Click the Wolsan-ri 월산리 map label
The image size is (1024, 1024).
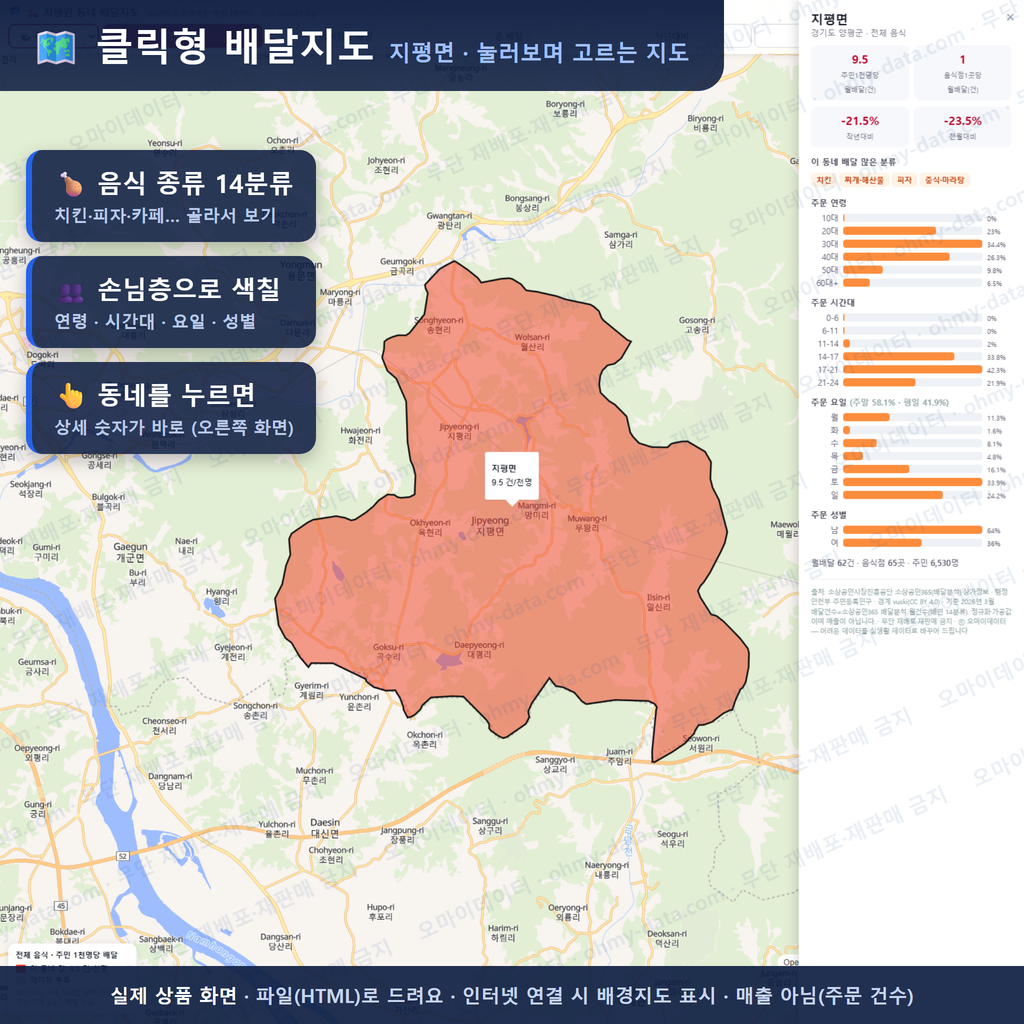pyautogui.click(x=532, y=342)
